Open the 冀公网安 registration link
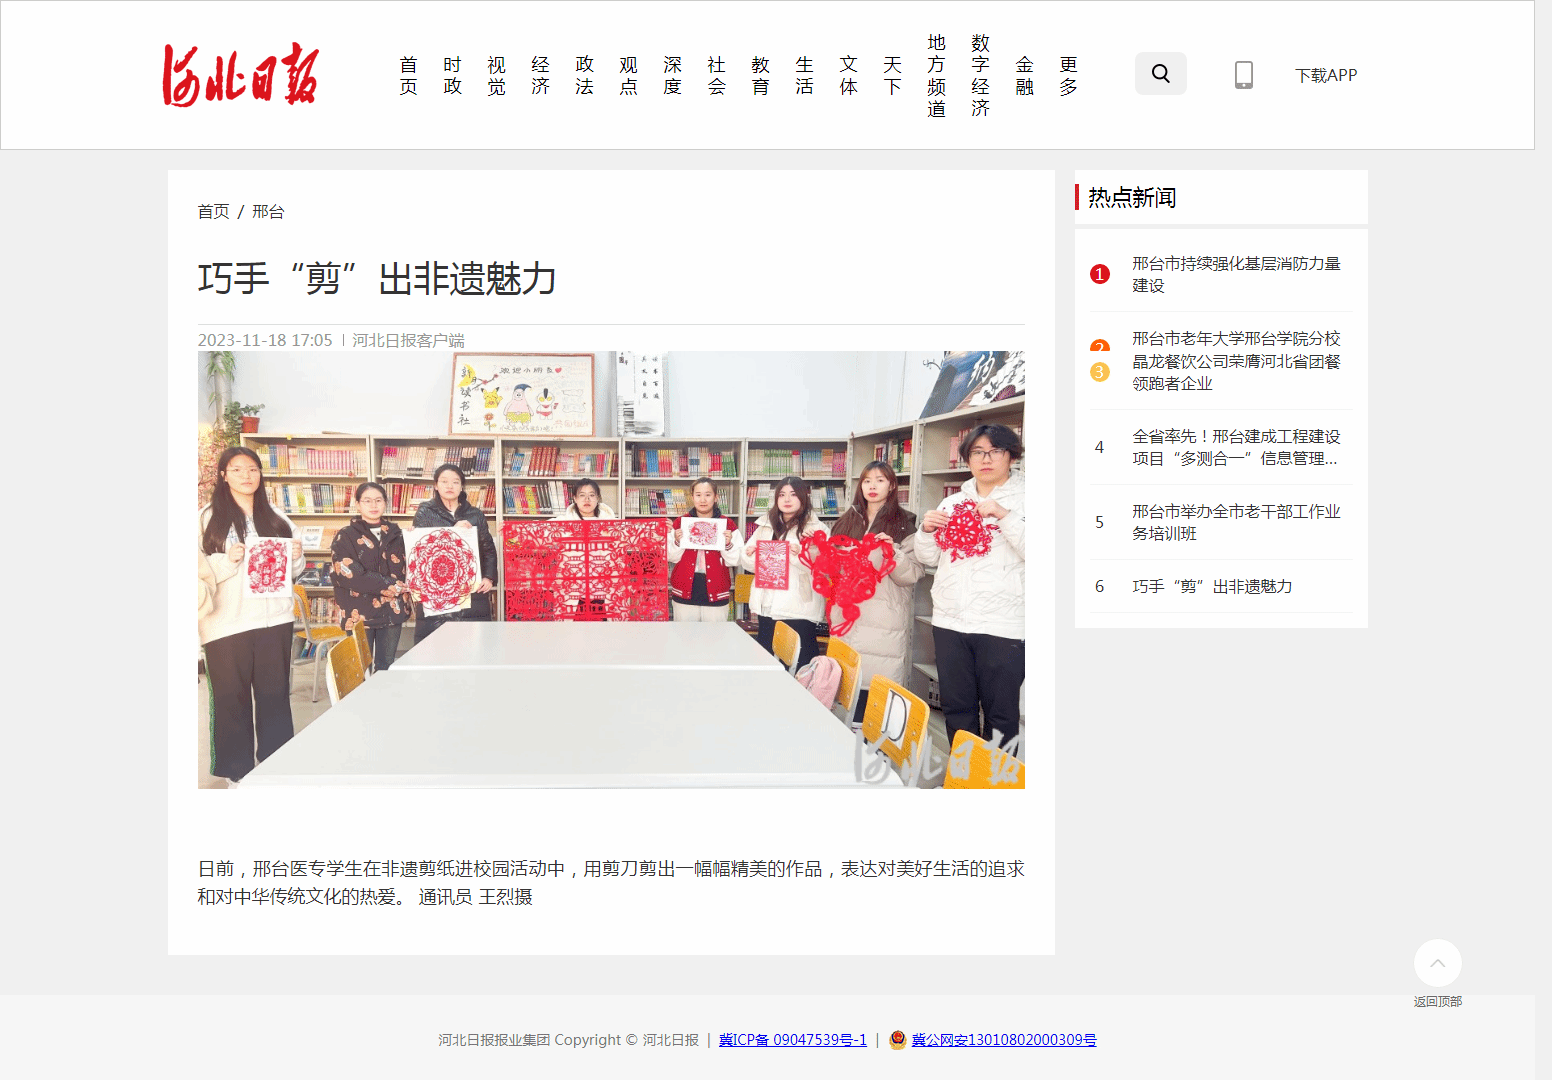The height and width of the screenshot is (1080, 1552). (1003, 1040)
